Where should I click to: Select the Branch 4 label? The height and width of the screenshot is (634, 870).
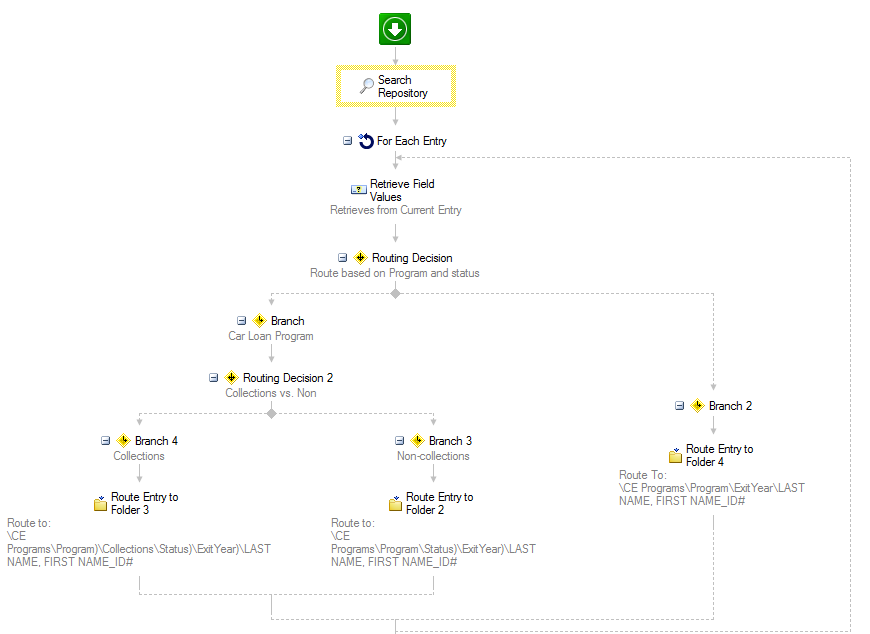click(156, 441)
